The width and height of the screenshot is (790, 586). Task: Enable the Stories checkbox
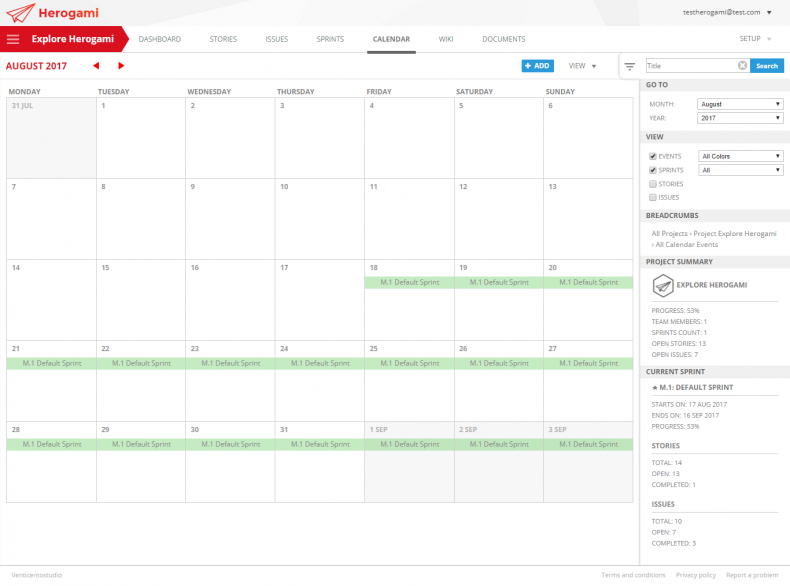point(653,184)
